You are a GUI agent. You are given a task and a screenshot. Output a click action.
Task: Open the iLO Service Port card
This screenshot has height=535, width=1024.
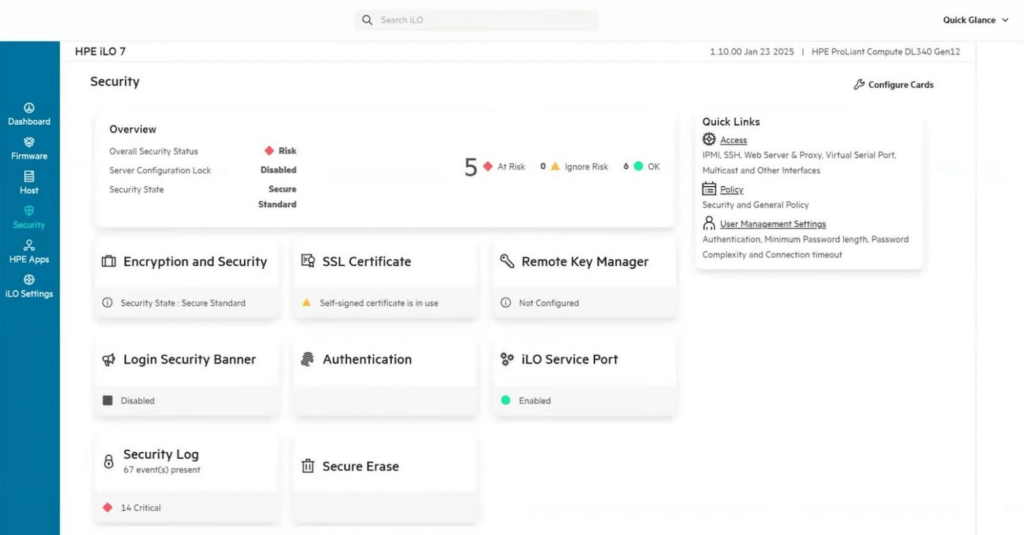click(x=584, y=377)
